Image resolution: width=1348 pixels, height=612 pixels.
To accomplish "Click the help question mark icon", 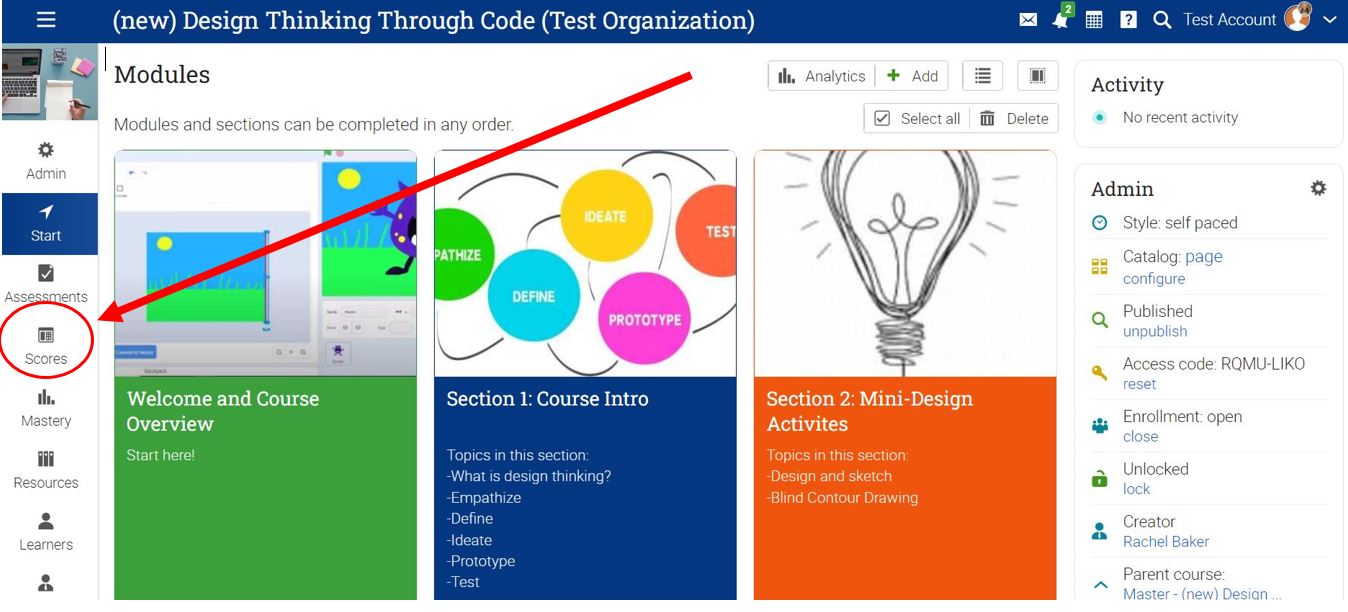I will [1128, 20].
